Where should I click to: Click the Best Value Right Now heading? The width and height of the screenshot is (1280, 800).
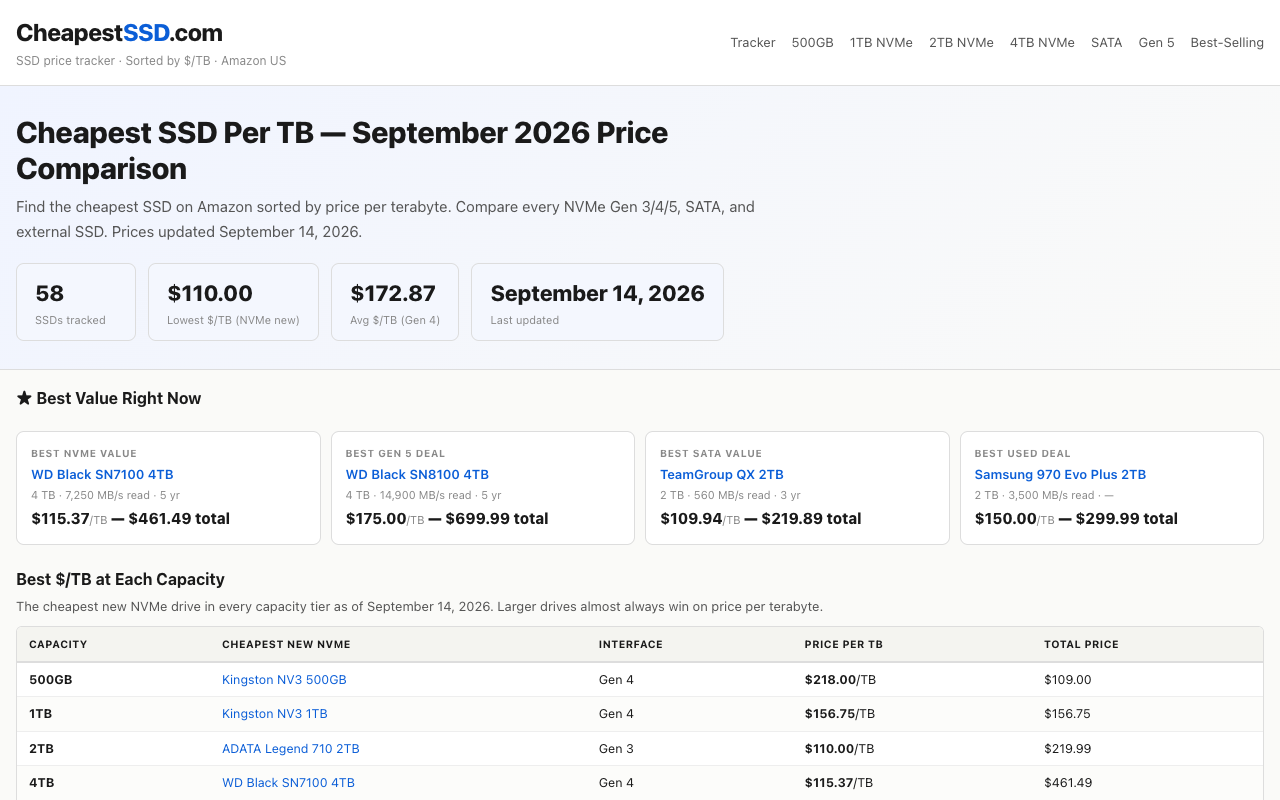[x=109, y=398]
